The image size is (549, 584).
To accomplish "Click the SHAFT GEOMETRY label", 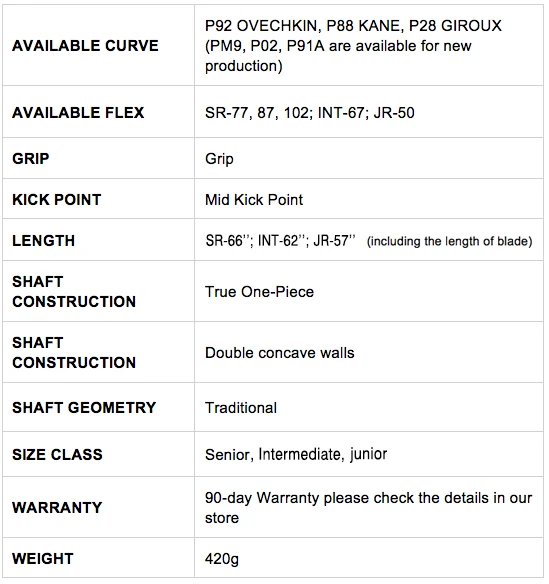I will 84,407.
